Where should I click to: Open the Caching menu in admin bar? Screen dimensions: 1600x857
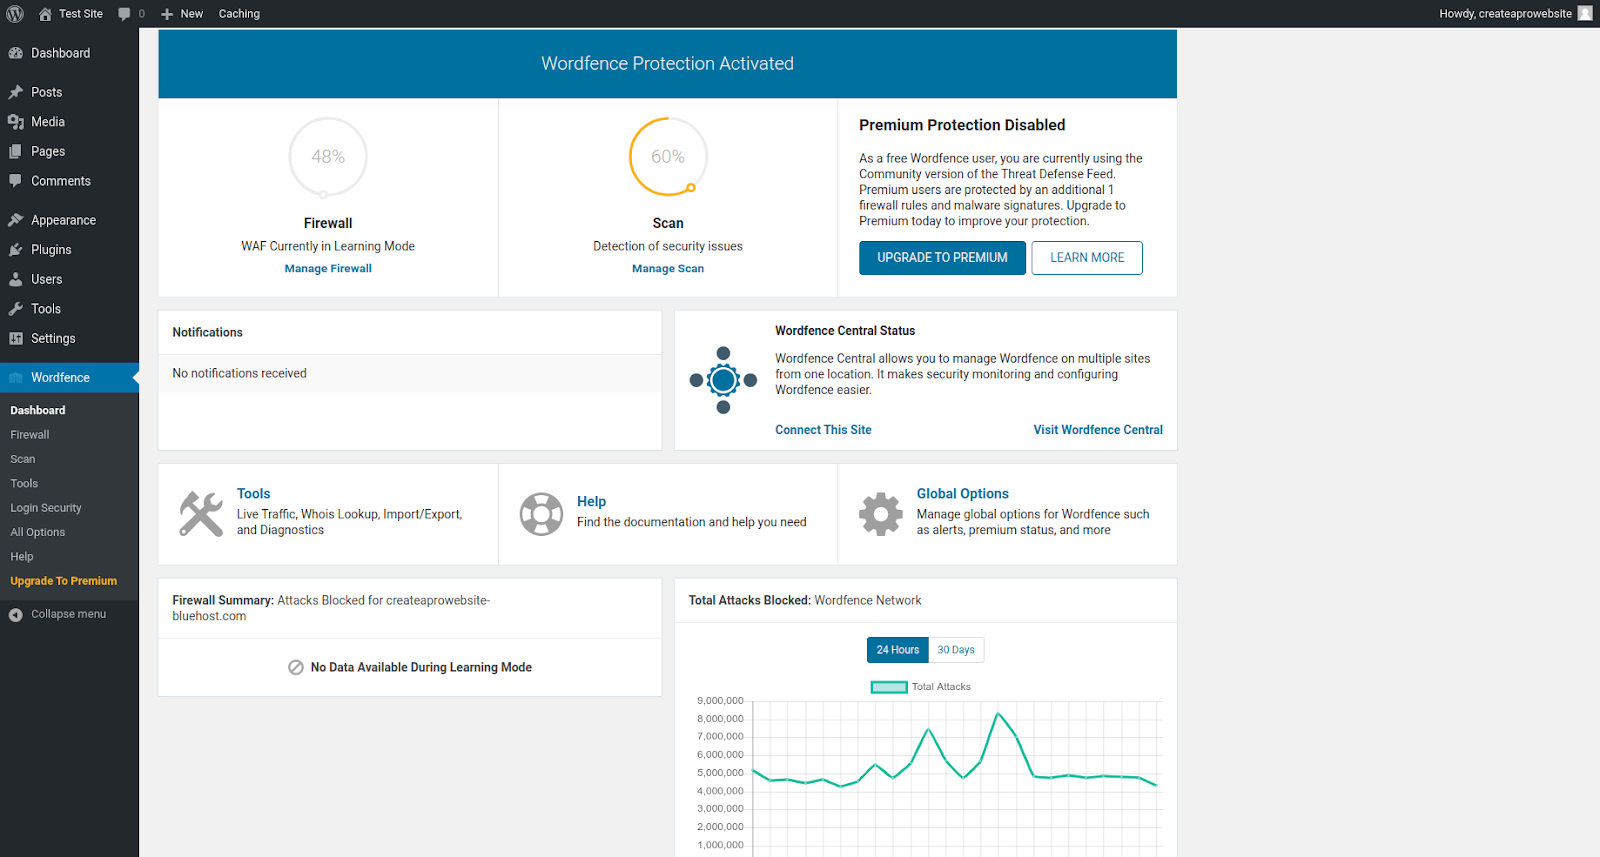pos(239,14)
